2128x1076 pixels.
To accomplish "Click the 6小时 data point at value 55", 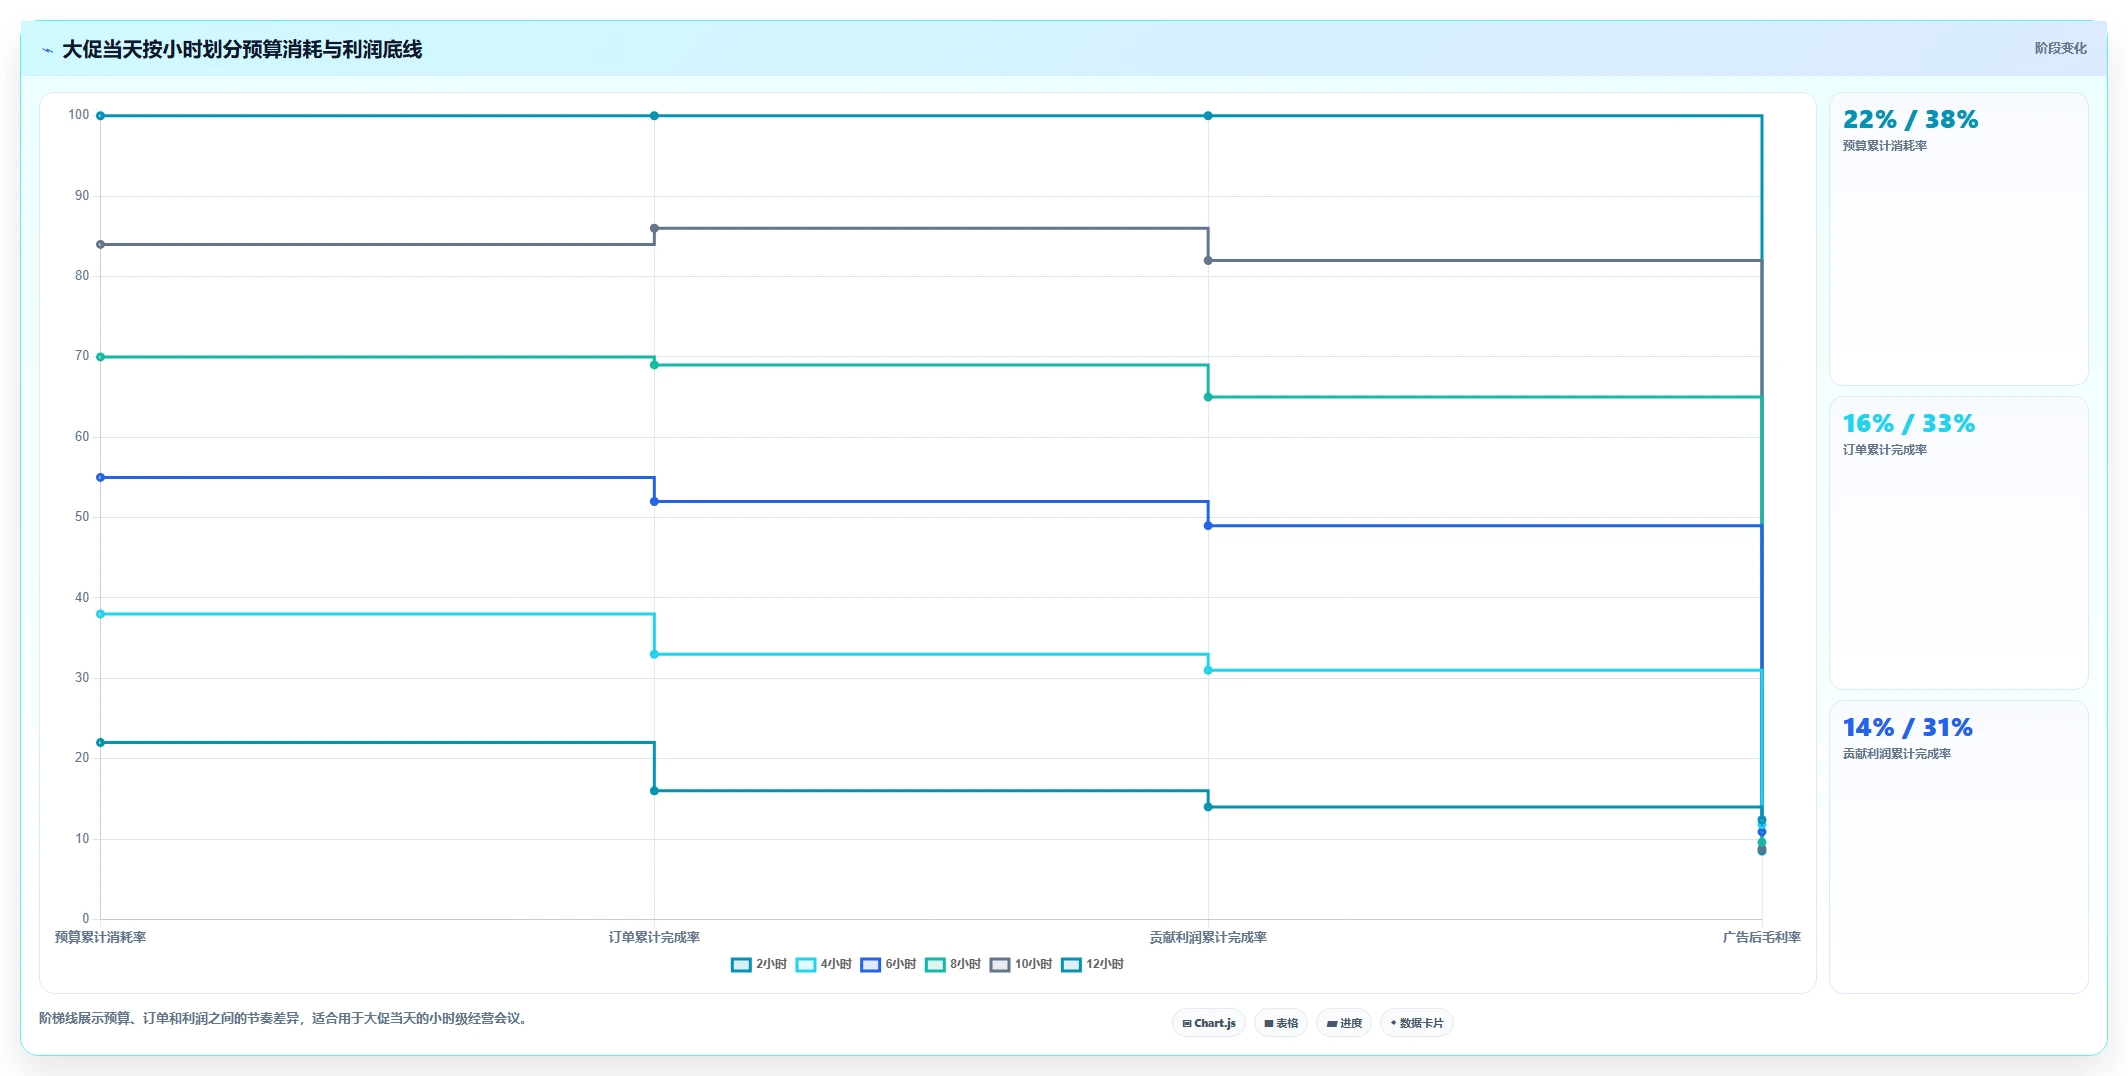I will (x=100, y=477).
